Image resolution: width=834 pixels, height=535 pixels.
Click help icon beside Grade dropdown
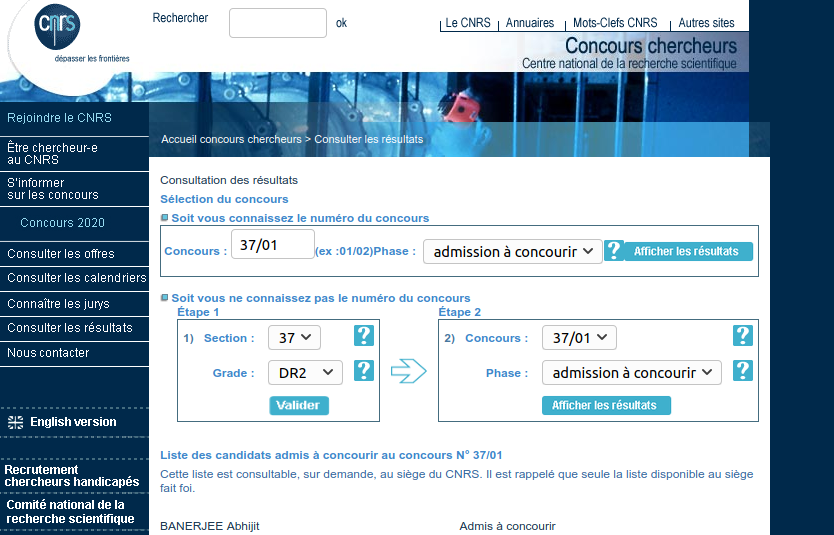pos(364,371)
